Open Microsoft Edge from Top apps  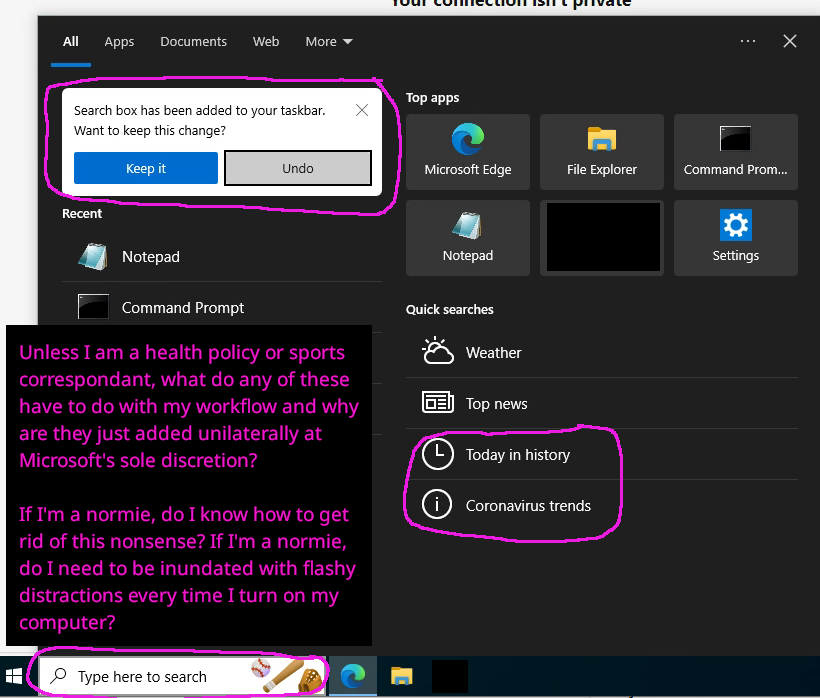coord(468,152)
